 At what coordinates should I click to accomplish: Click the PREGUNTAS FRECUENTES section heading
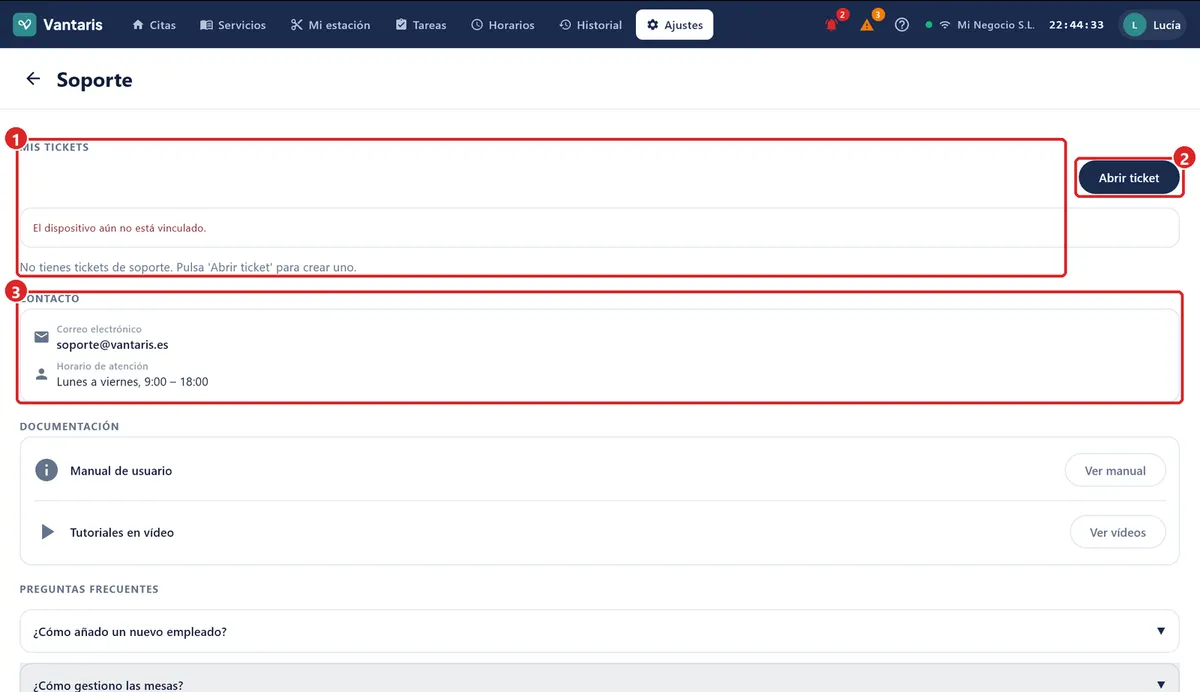pyautogui.click(x=89, y=589)
